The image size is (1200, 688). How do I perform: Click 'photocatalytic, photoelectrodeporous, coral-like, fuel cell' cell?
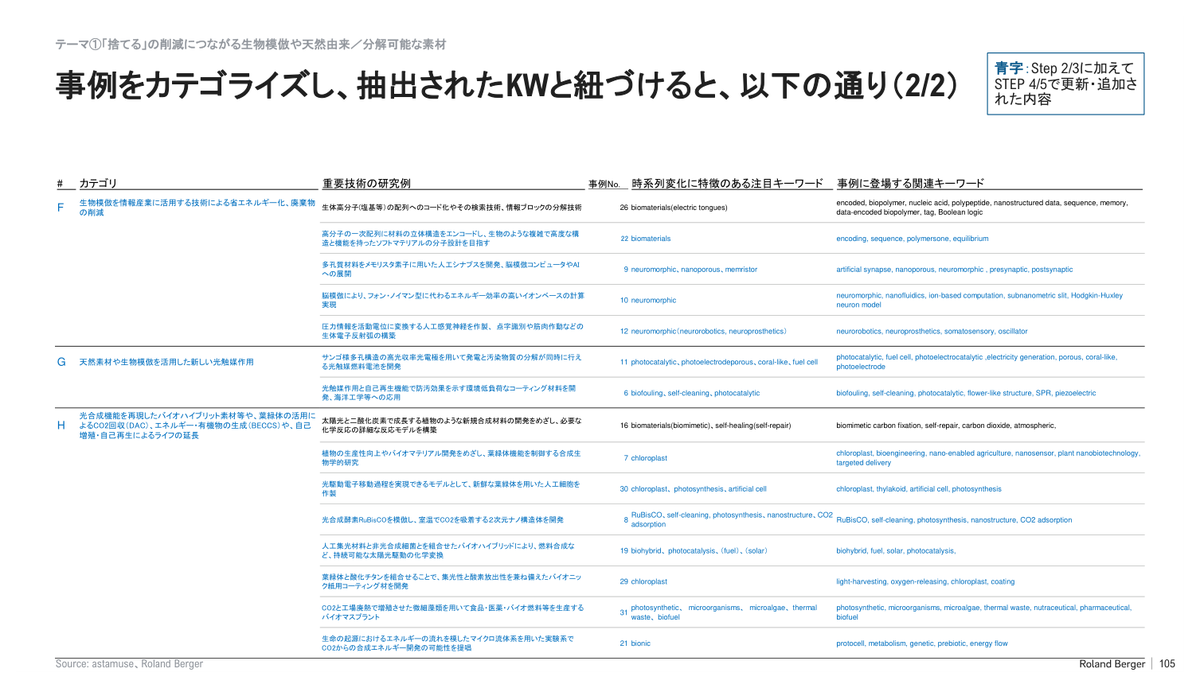point(724,362)
